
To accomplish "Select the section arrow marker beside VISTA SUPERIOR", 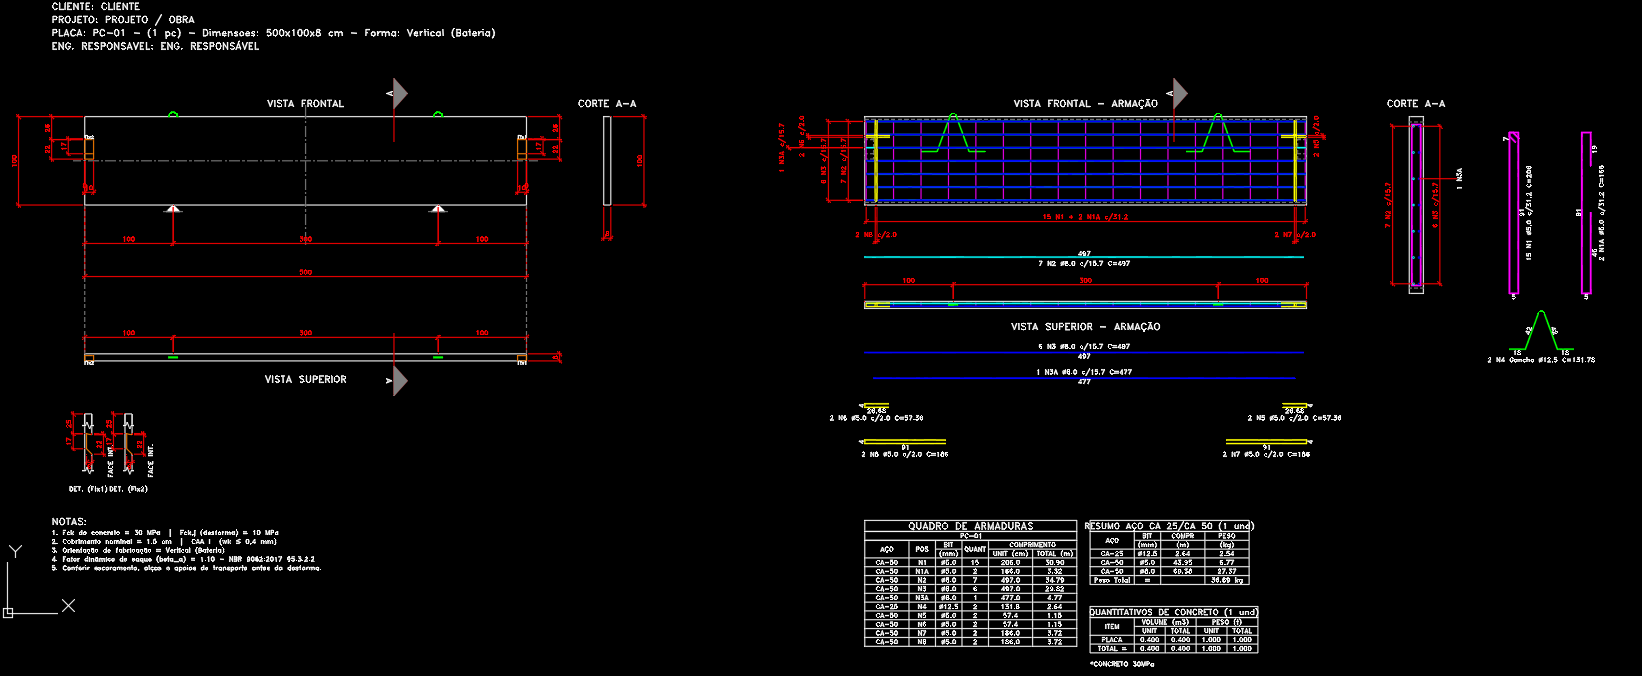I will coord(400,381).
